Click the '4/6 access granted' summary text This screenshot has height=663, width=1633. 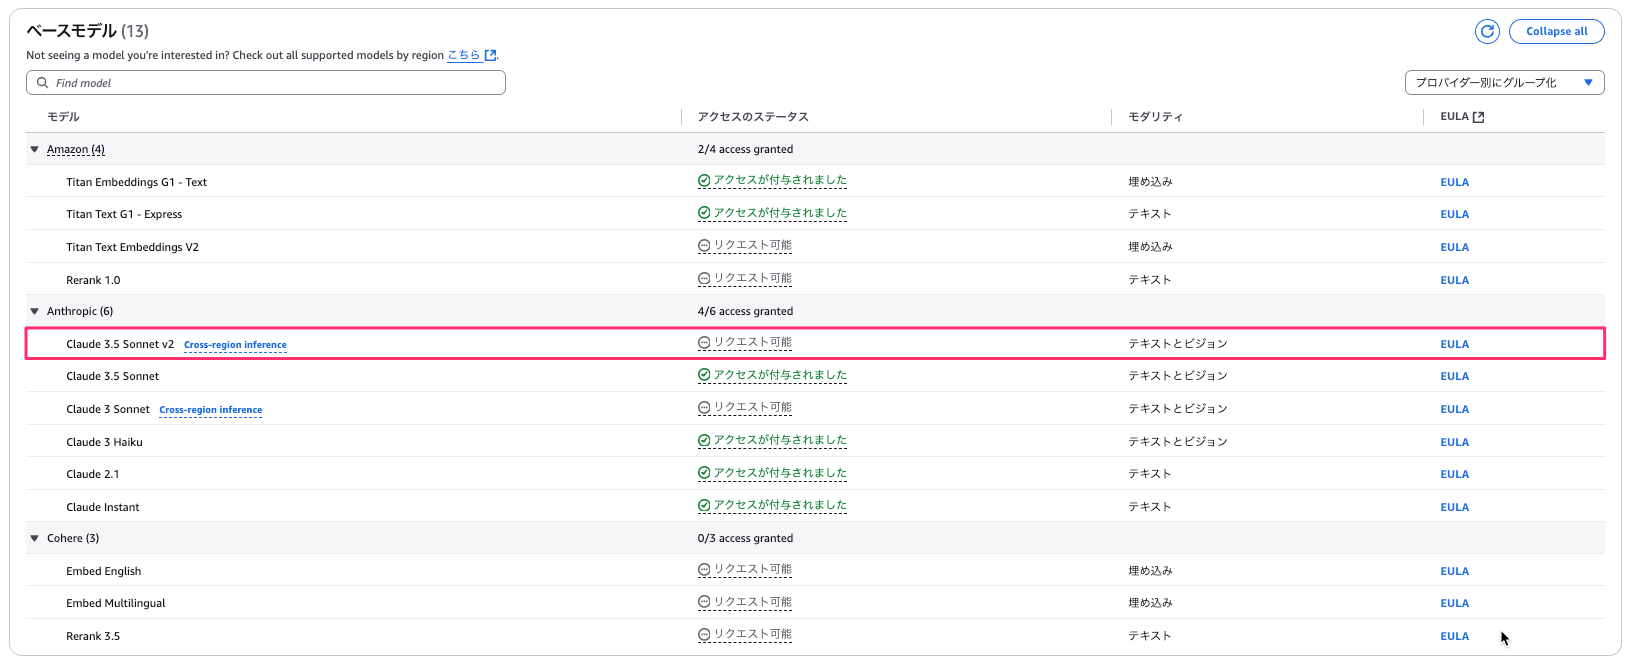click(x=745, y=311)
